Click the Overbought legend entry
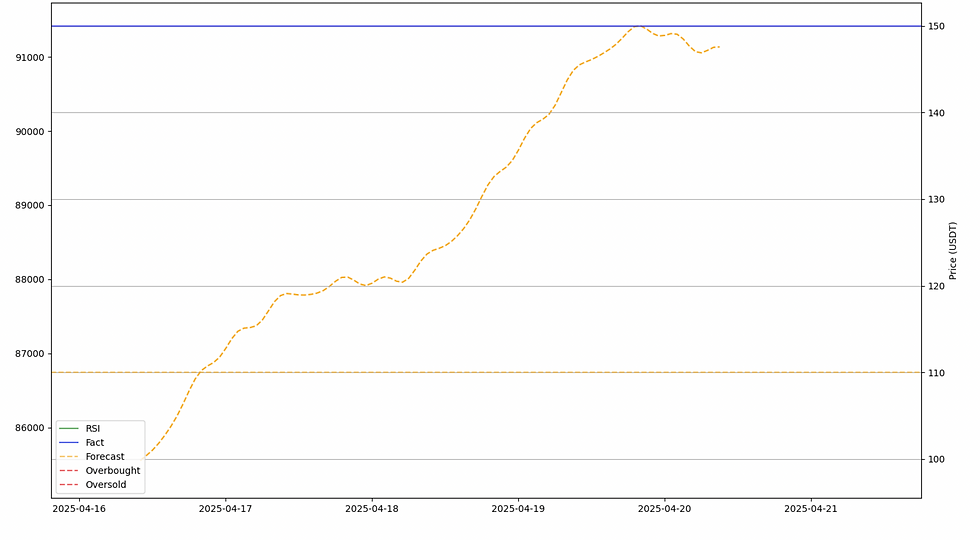This screenshot has height=540, width=980. 99,471
